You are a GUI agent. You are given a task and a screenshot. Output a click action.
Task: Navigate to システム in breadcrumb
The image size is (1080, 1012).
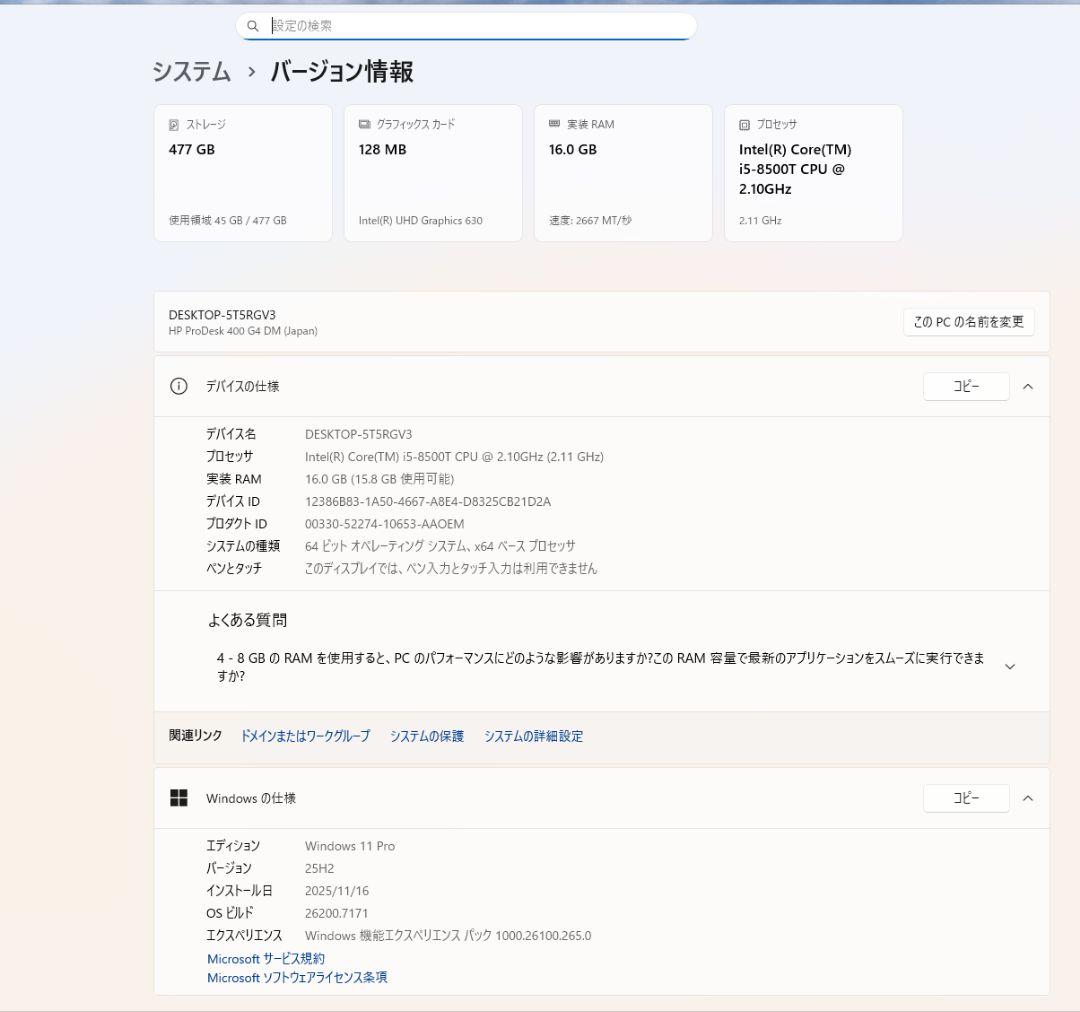point(191,72)
